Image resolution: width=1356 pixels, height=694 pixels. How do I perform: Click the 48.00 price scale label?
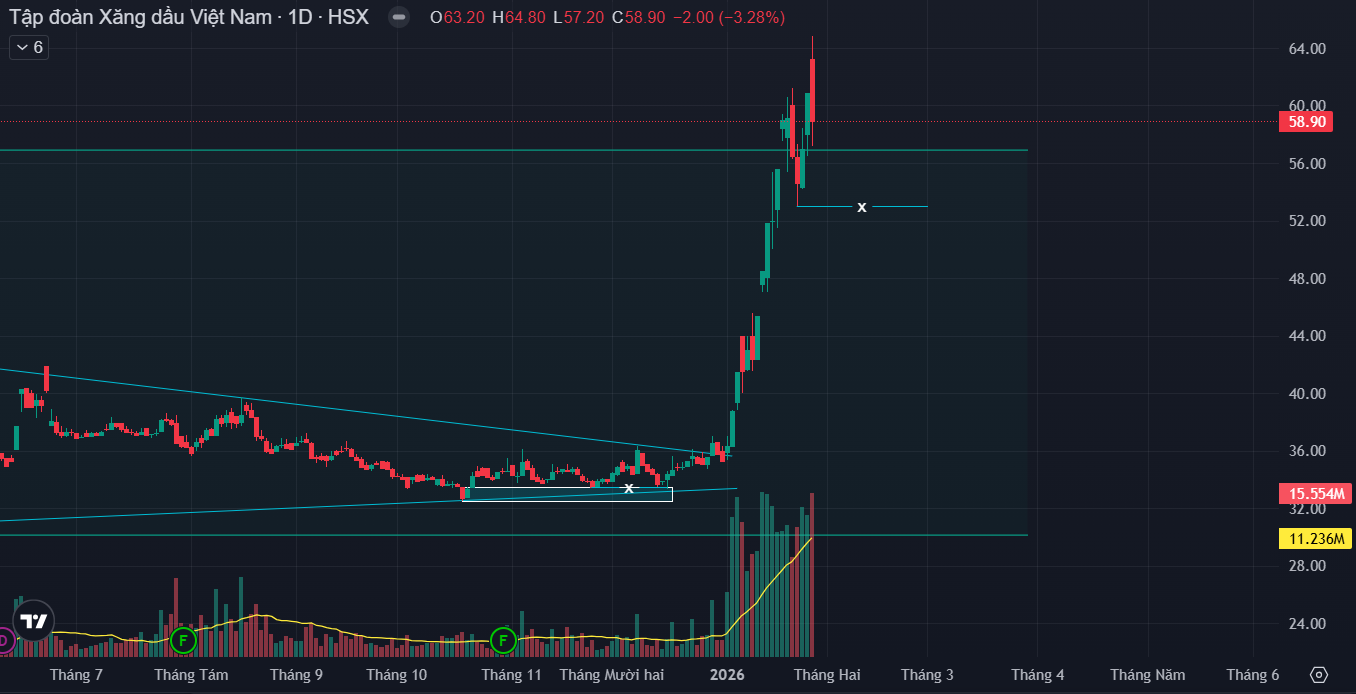(x=1308, y=279)
